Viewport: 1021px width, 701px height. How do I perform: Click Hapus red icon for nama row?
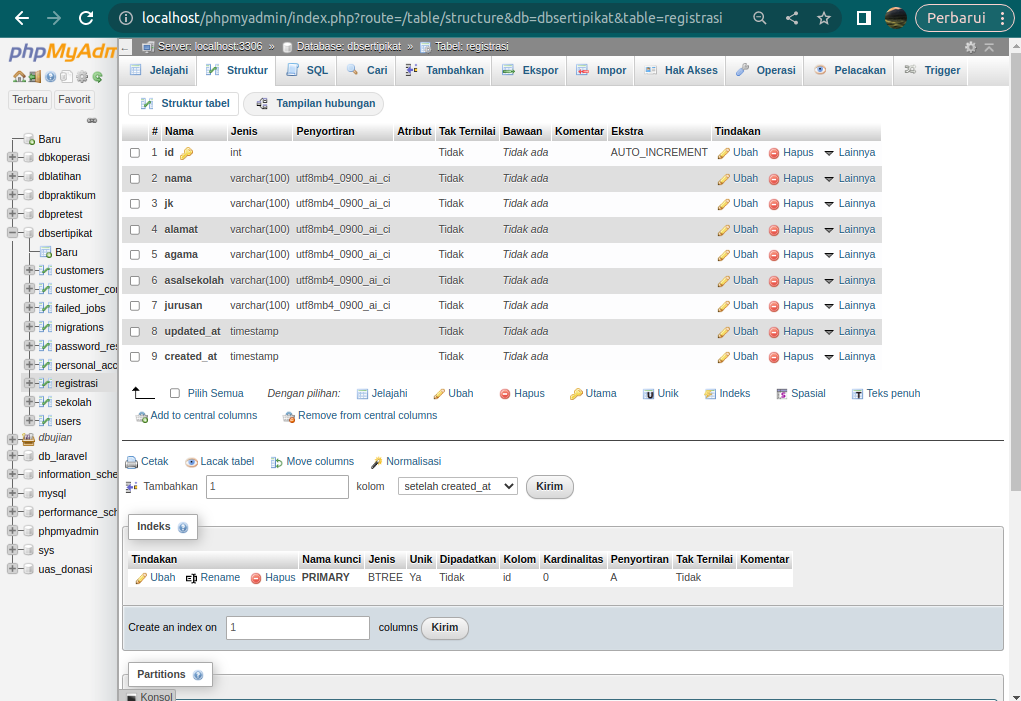click(x=774, y=179)
